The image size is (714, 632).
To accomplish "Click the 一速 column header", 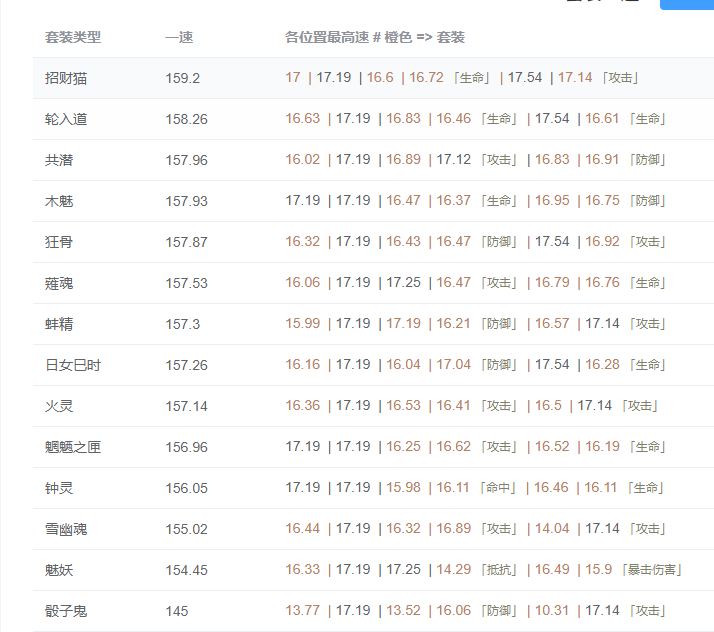I will (179, 37).
